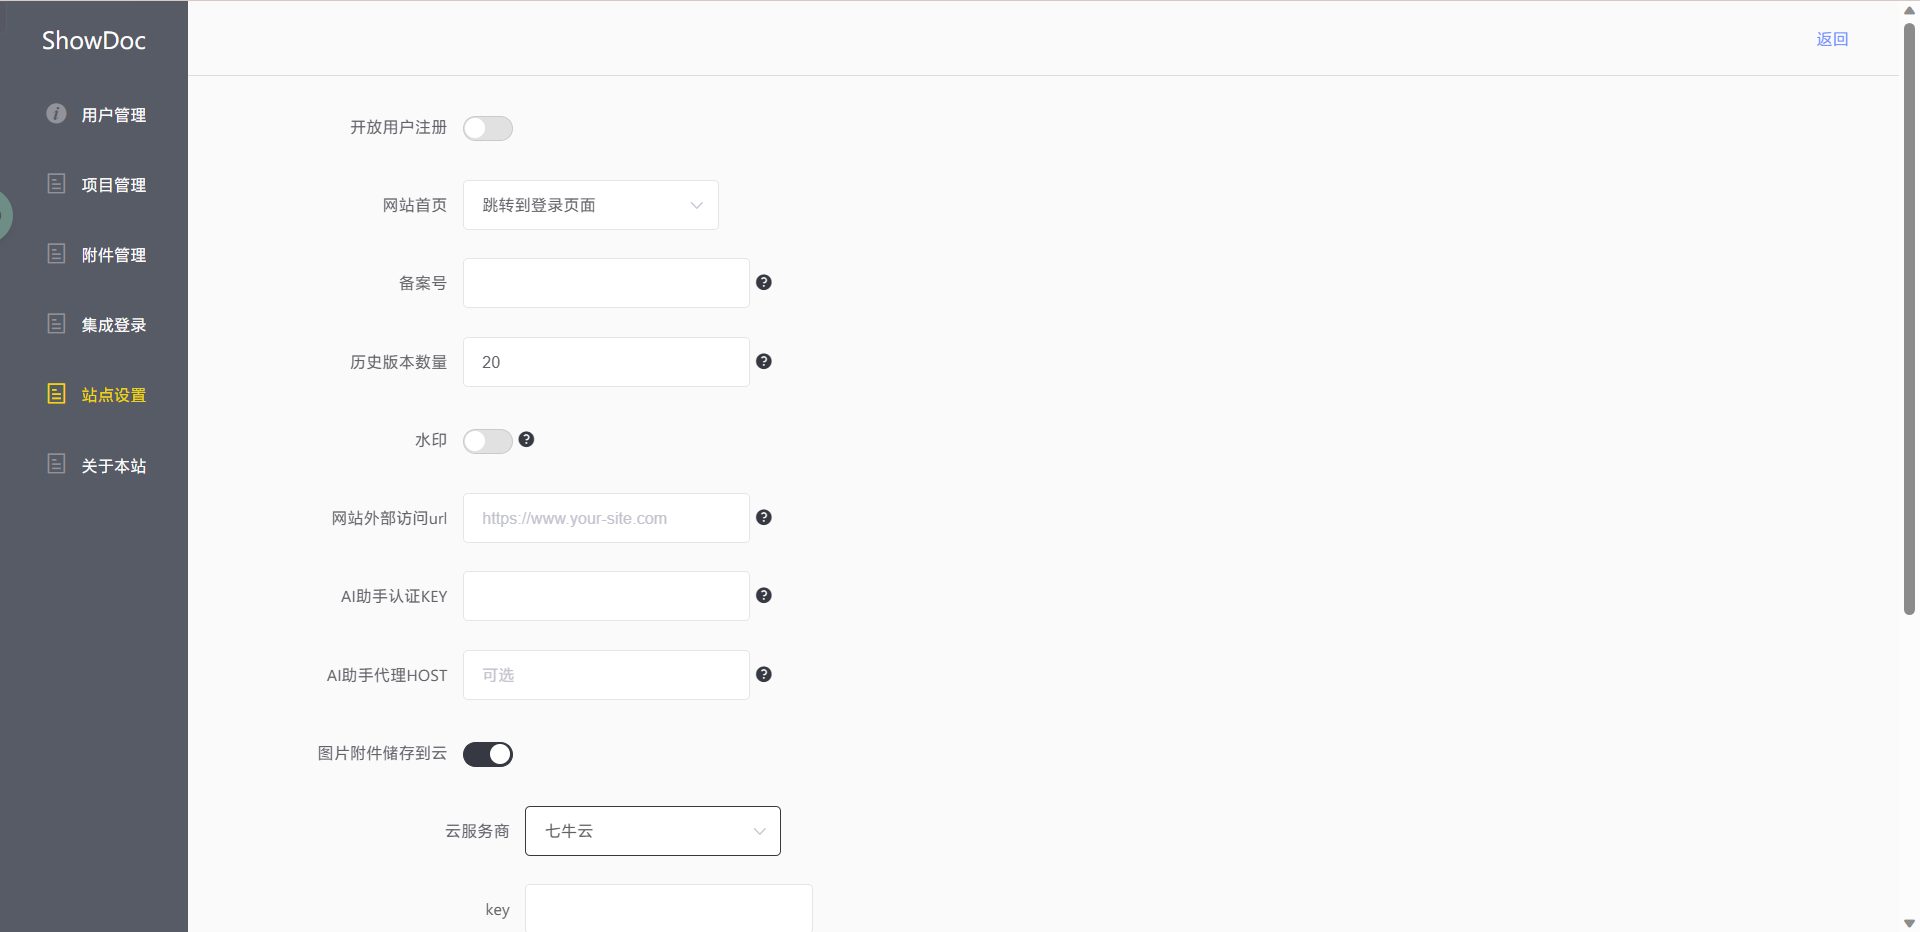
Task: Disable the 图片附件储存到云 switch
Action: (488, 754)
